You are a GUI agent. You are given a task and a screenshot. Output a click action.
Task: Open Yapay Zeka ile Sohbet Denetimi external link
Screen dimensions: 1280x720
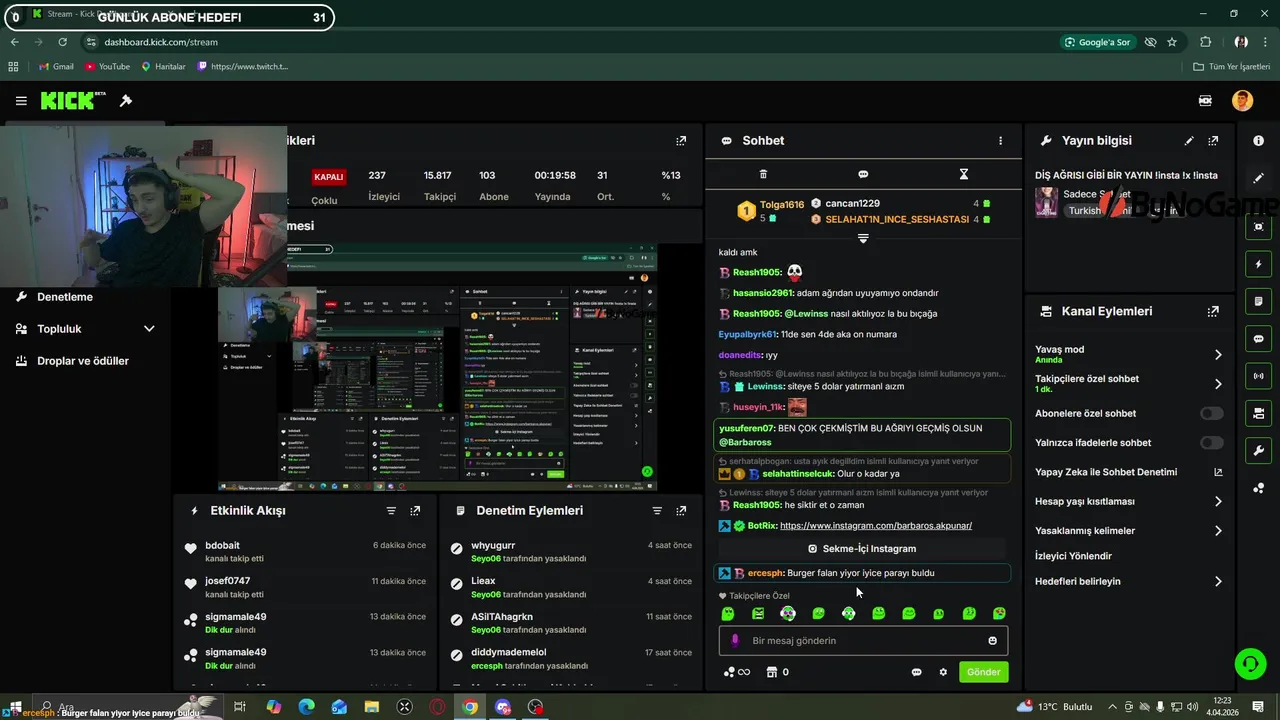point(1218,472)
